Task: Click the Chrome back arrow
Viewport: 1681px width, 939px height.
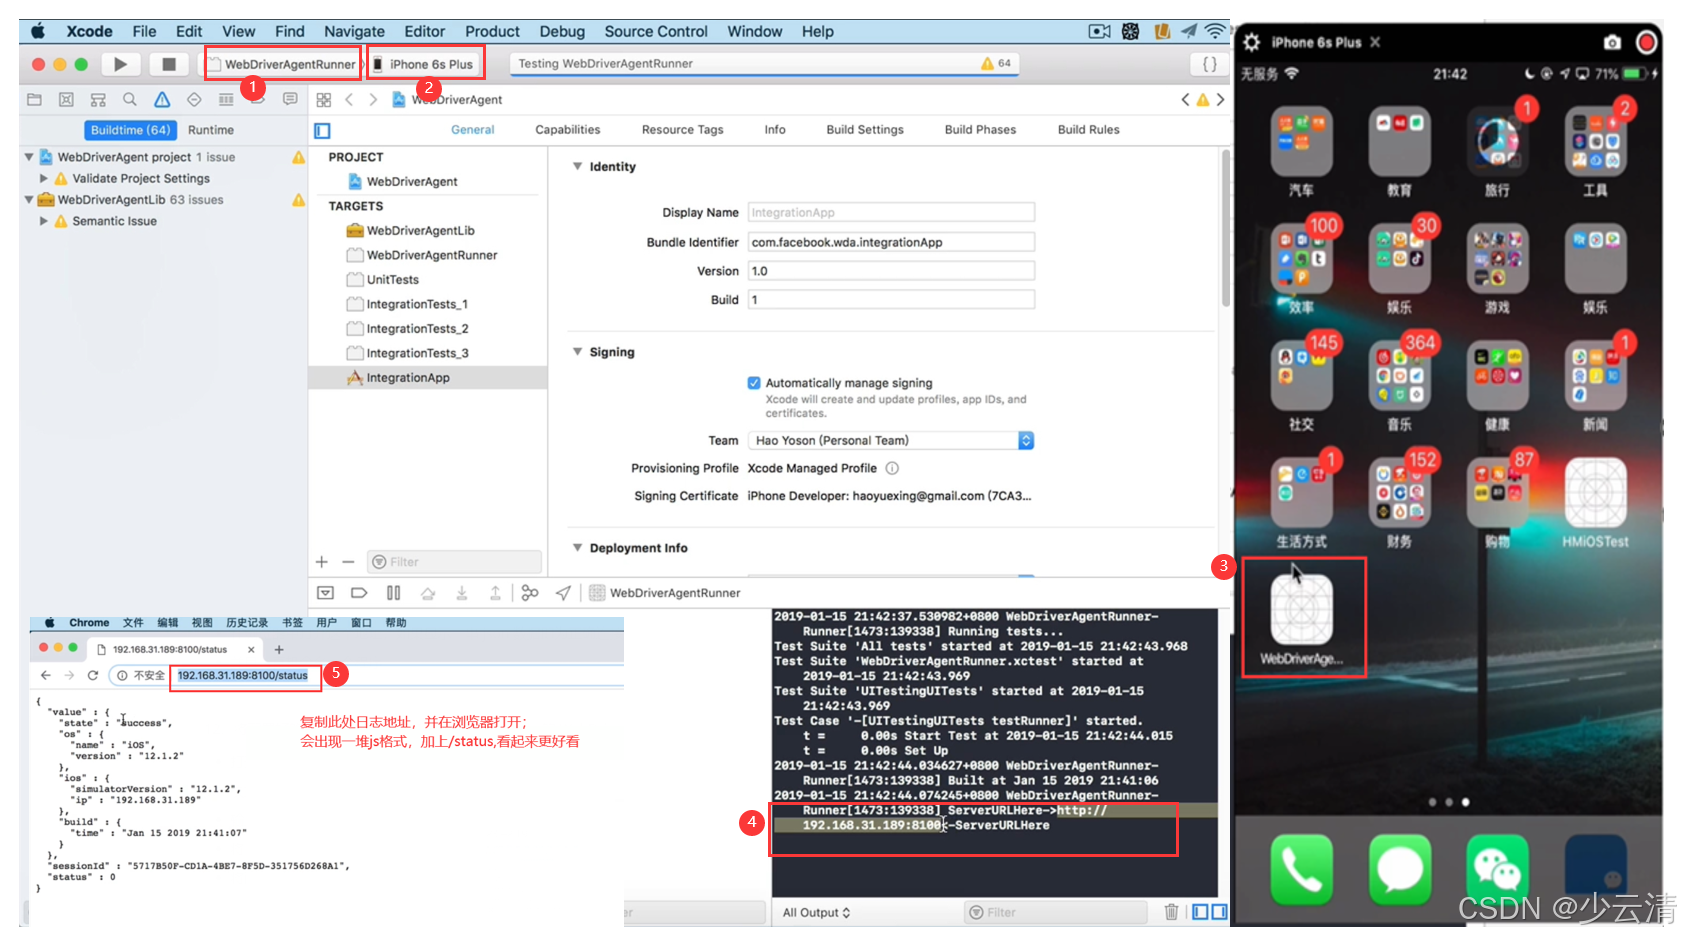Action: coord(46,675)
